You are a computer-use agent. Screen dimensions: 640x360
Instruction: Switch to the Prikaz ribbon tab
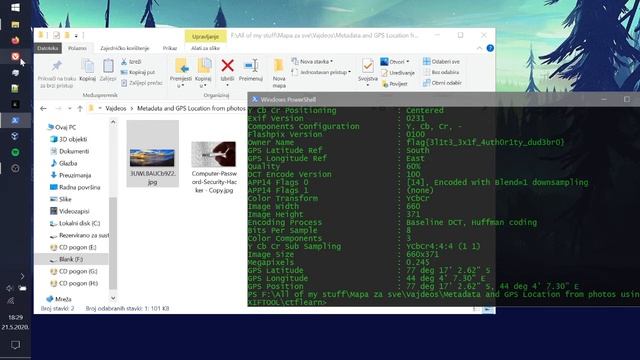170,48
